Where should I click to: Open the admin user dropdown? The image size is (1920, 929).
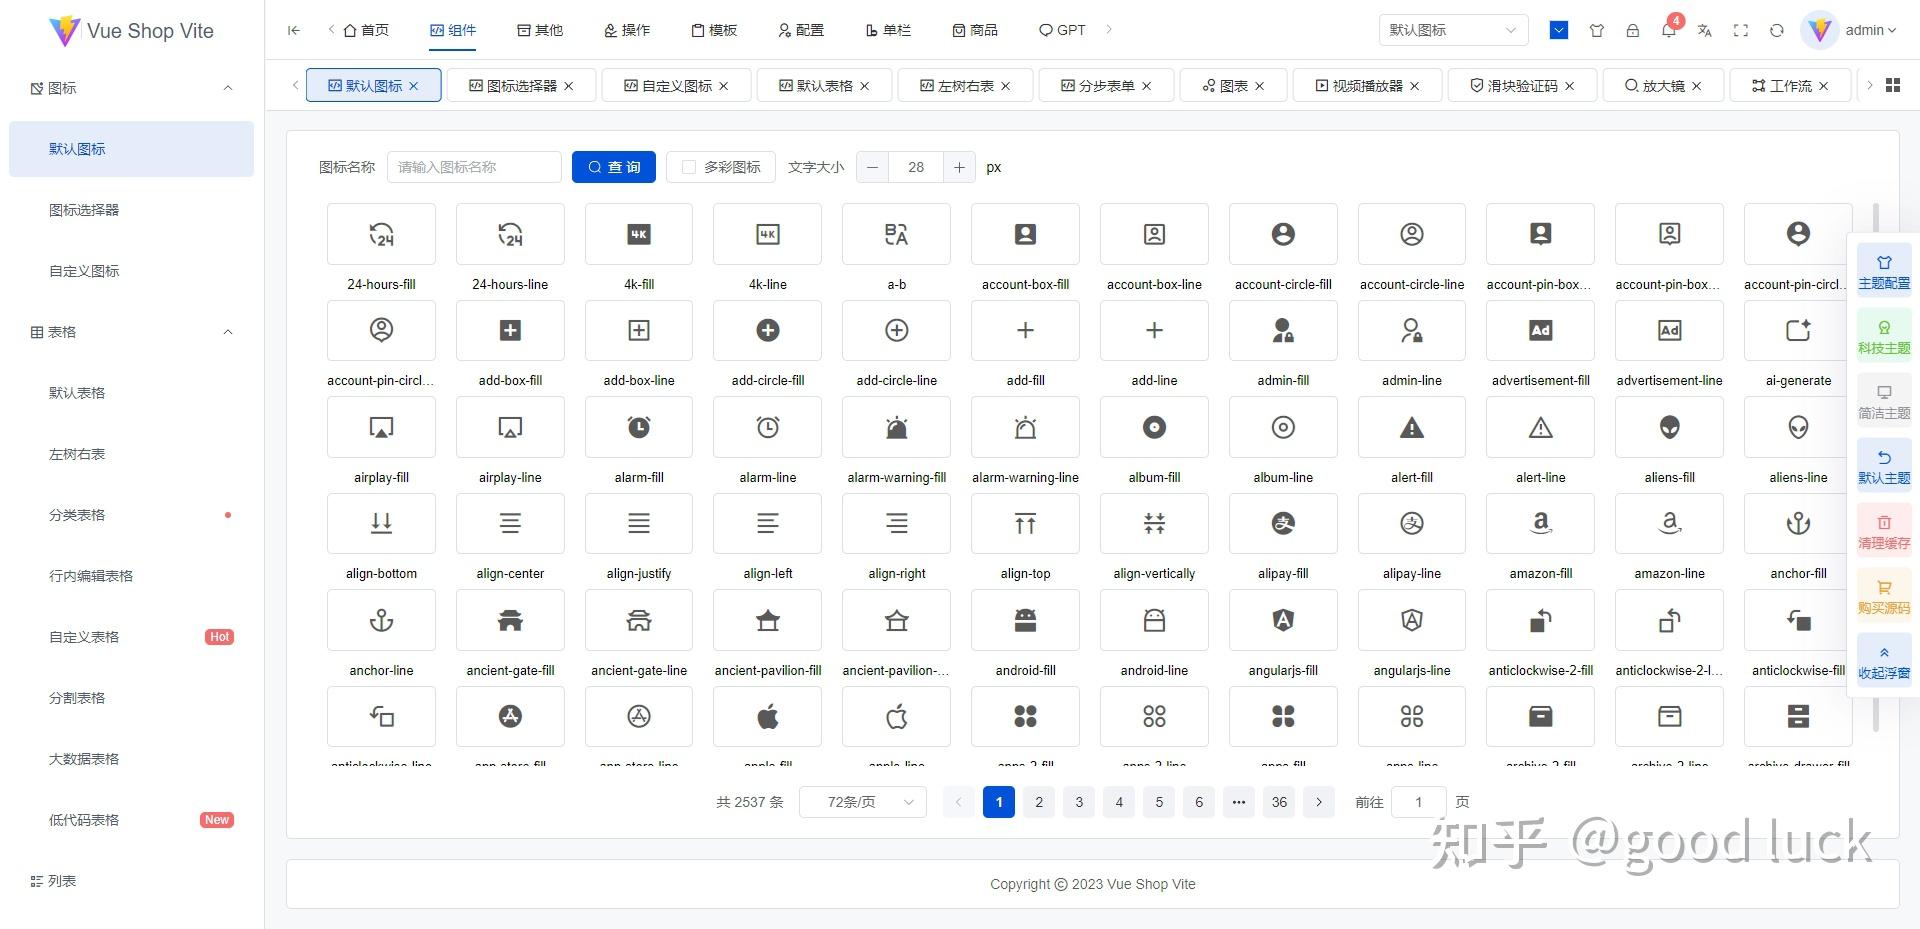pos(1849,30)
